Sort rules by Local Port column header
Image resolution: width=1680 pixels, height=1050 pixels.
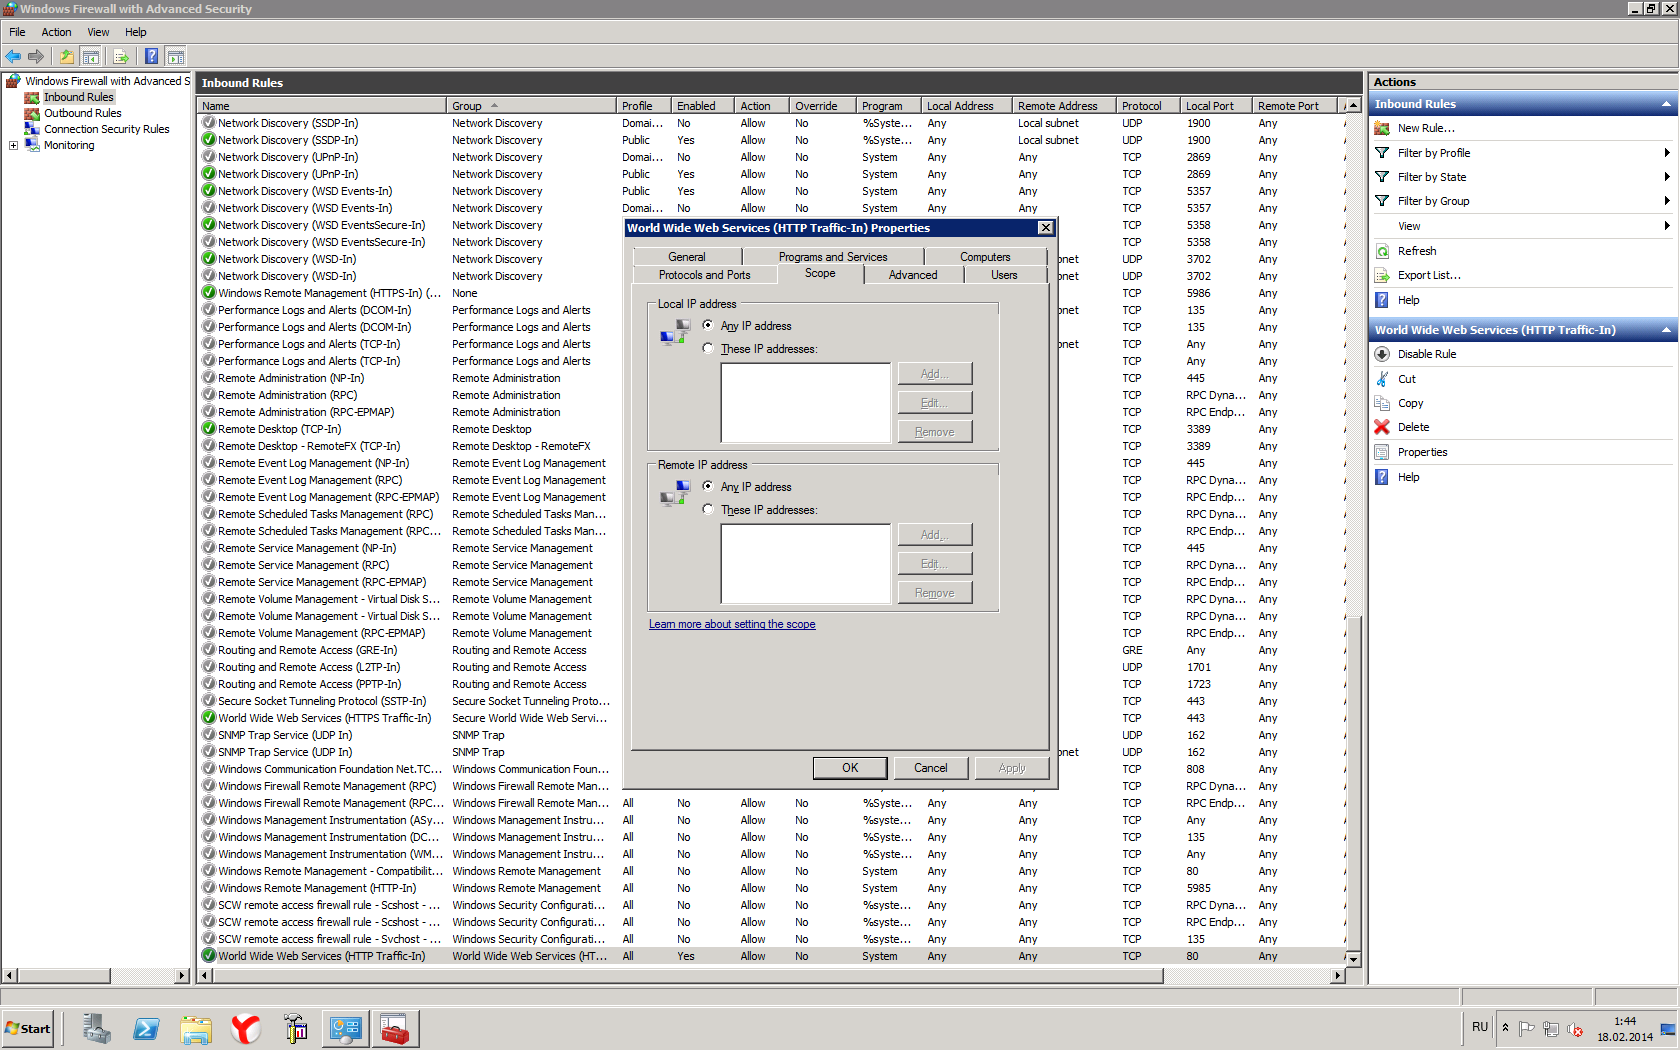[1216, 106]
